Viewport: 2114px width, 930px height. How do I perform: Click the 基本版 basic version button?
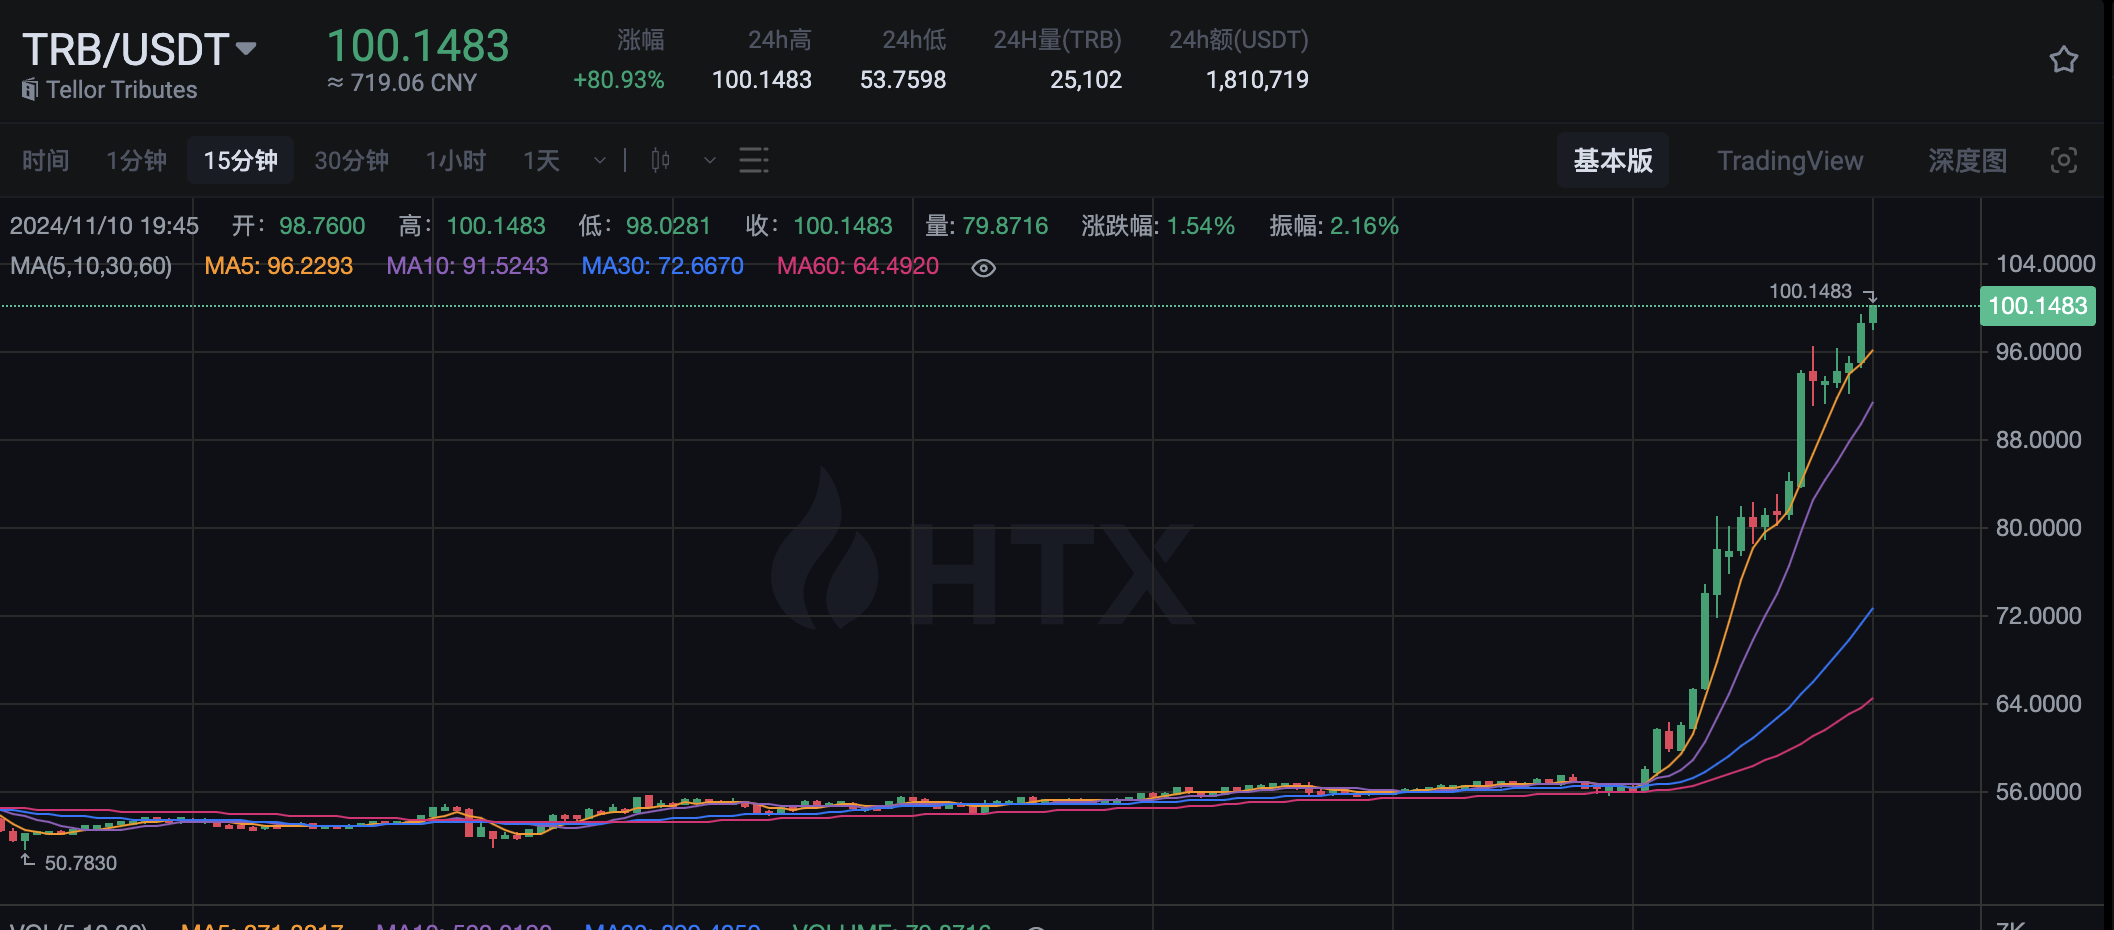point(1612,160)
